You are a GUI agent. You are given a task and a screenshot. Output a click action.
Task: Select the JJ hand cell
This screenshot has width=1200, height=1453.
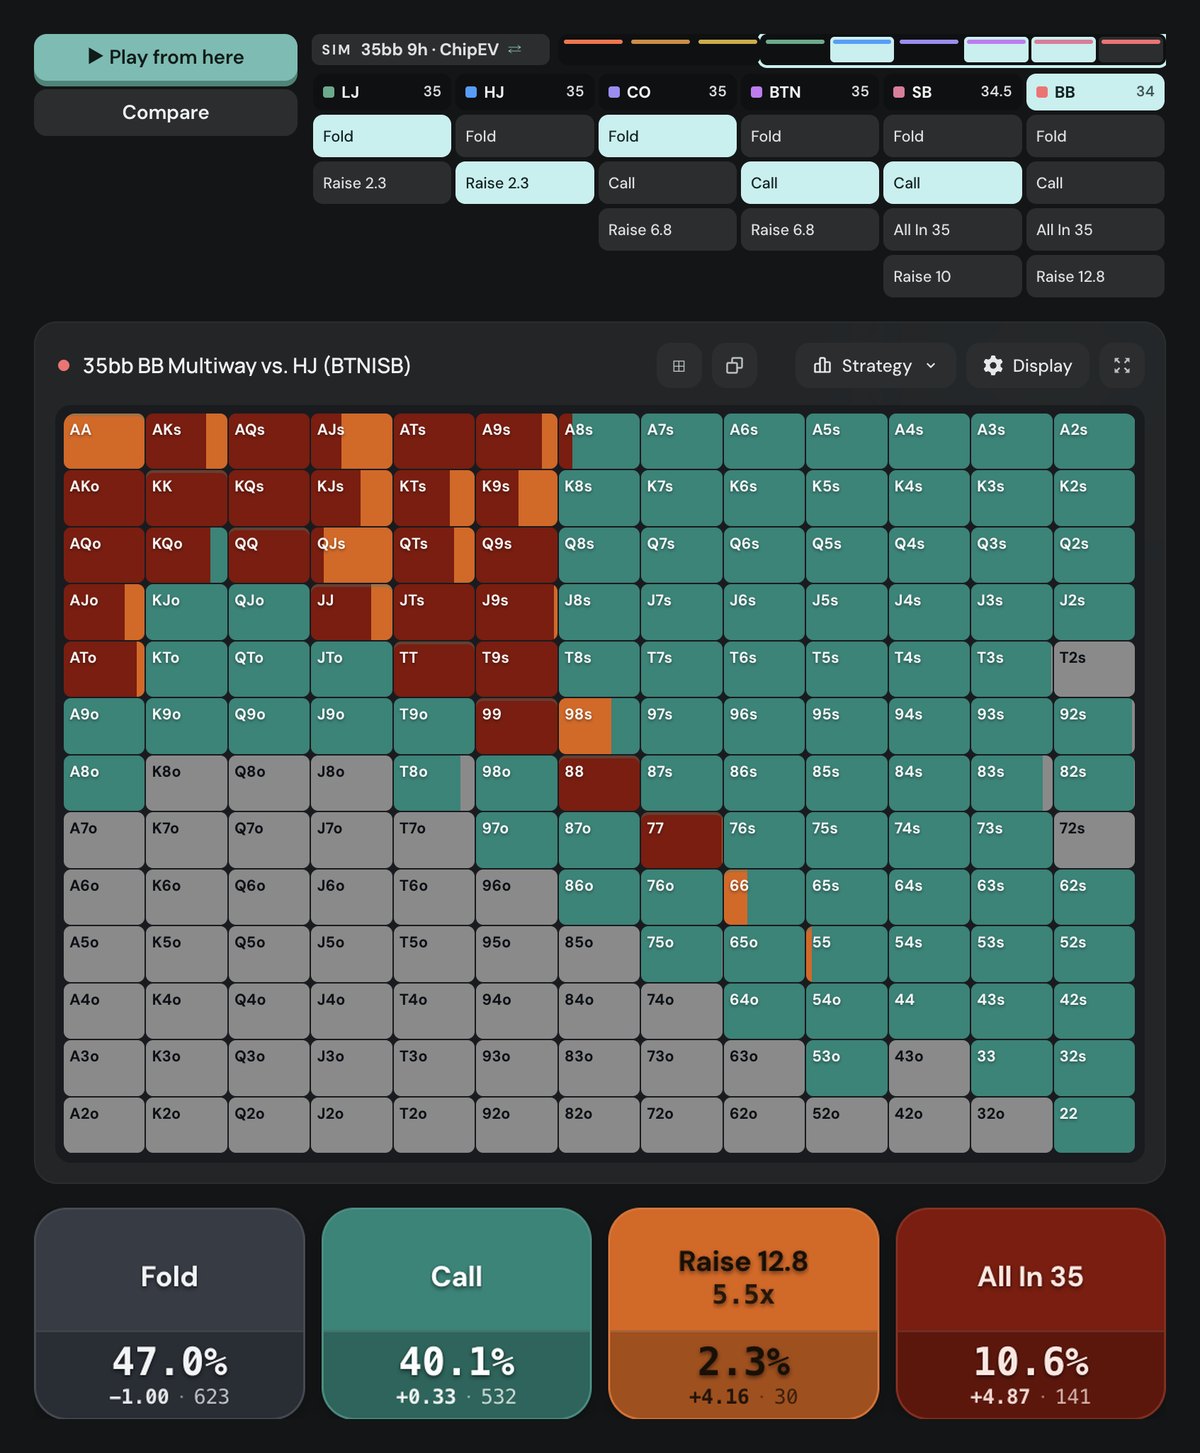(351, 612)
